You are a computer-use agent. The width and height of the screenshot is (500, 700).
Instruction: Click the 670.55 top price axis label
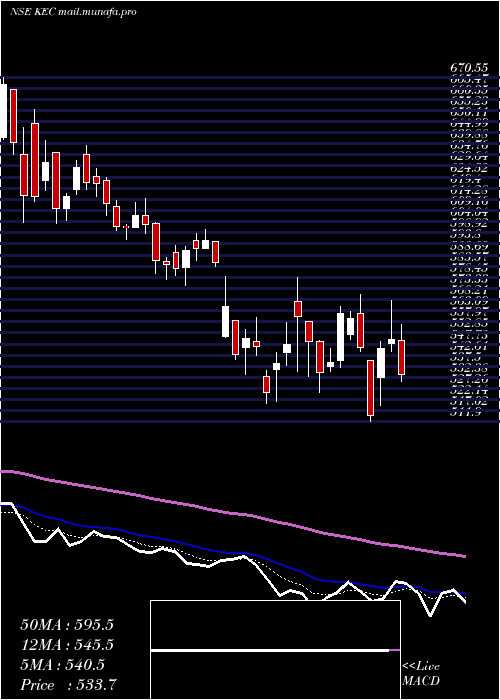469,68
